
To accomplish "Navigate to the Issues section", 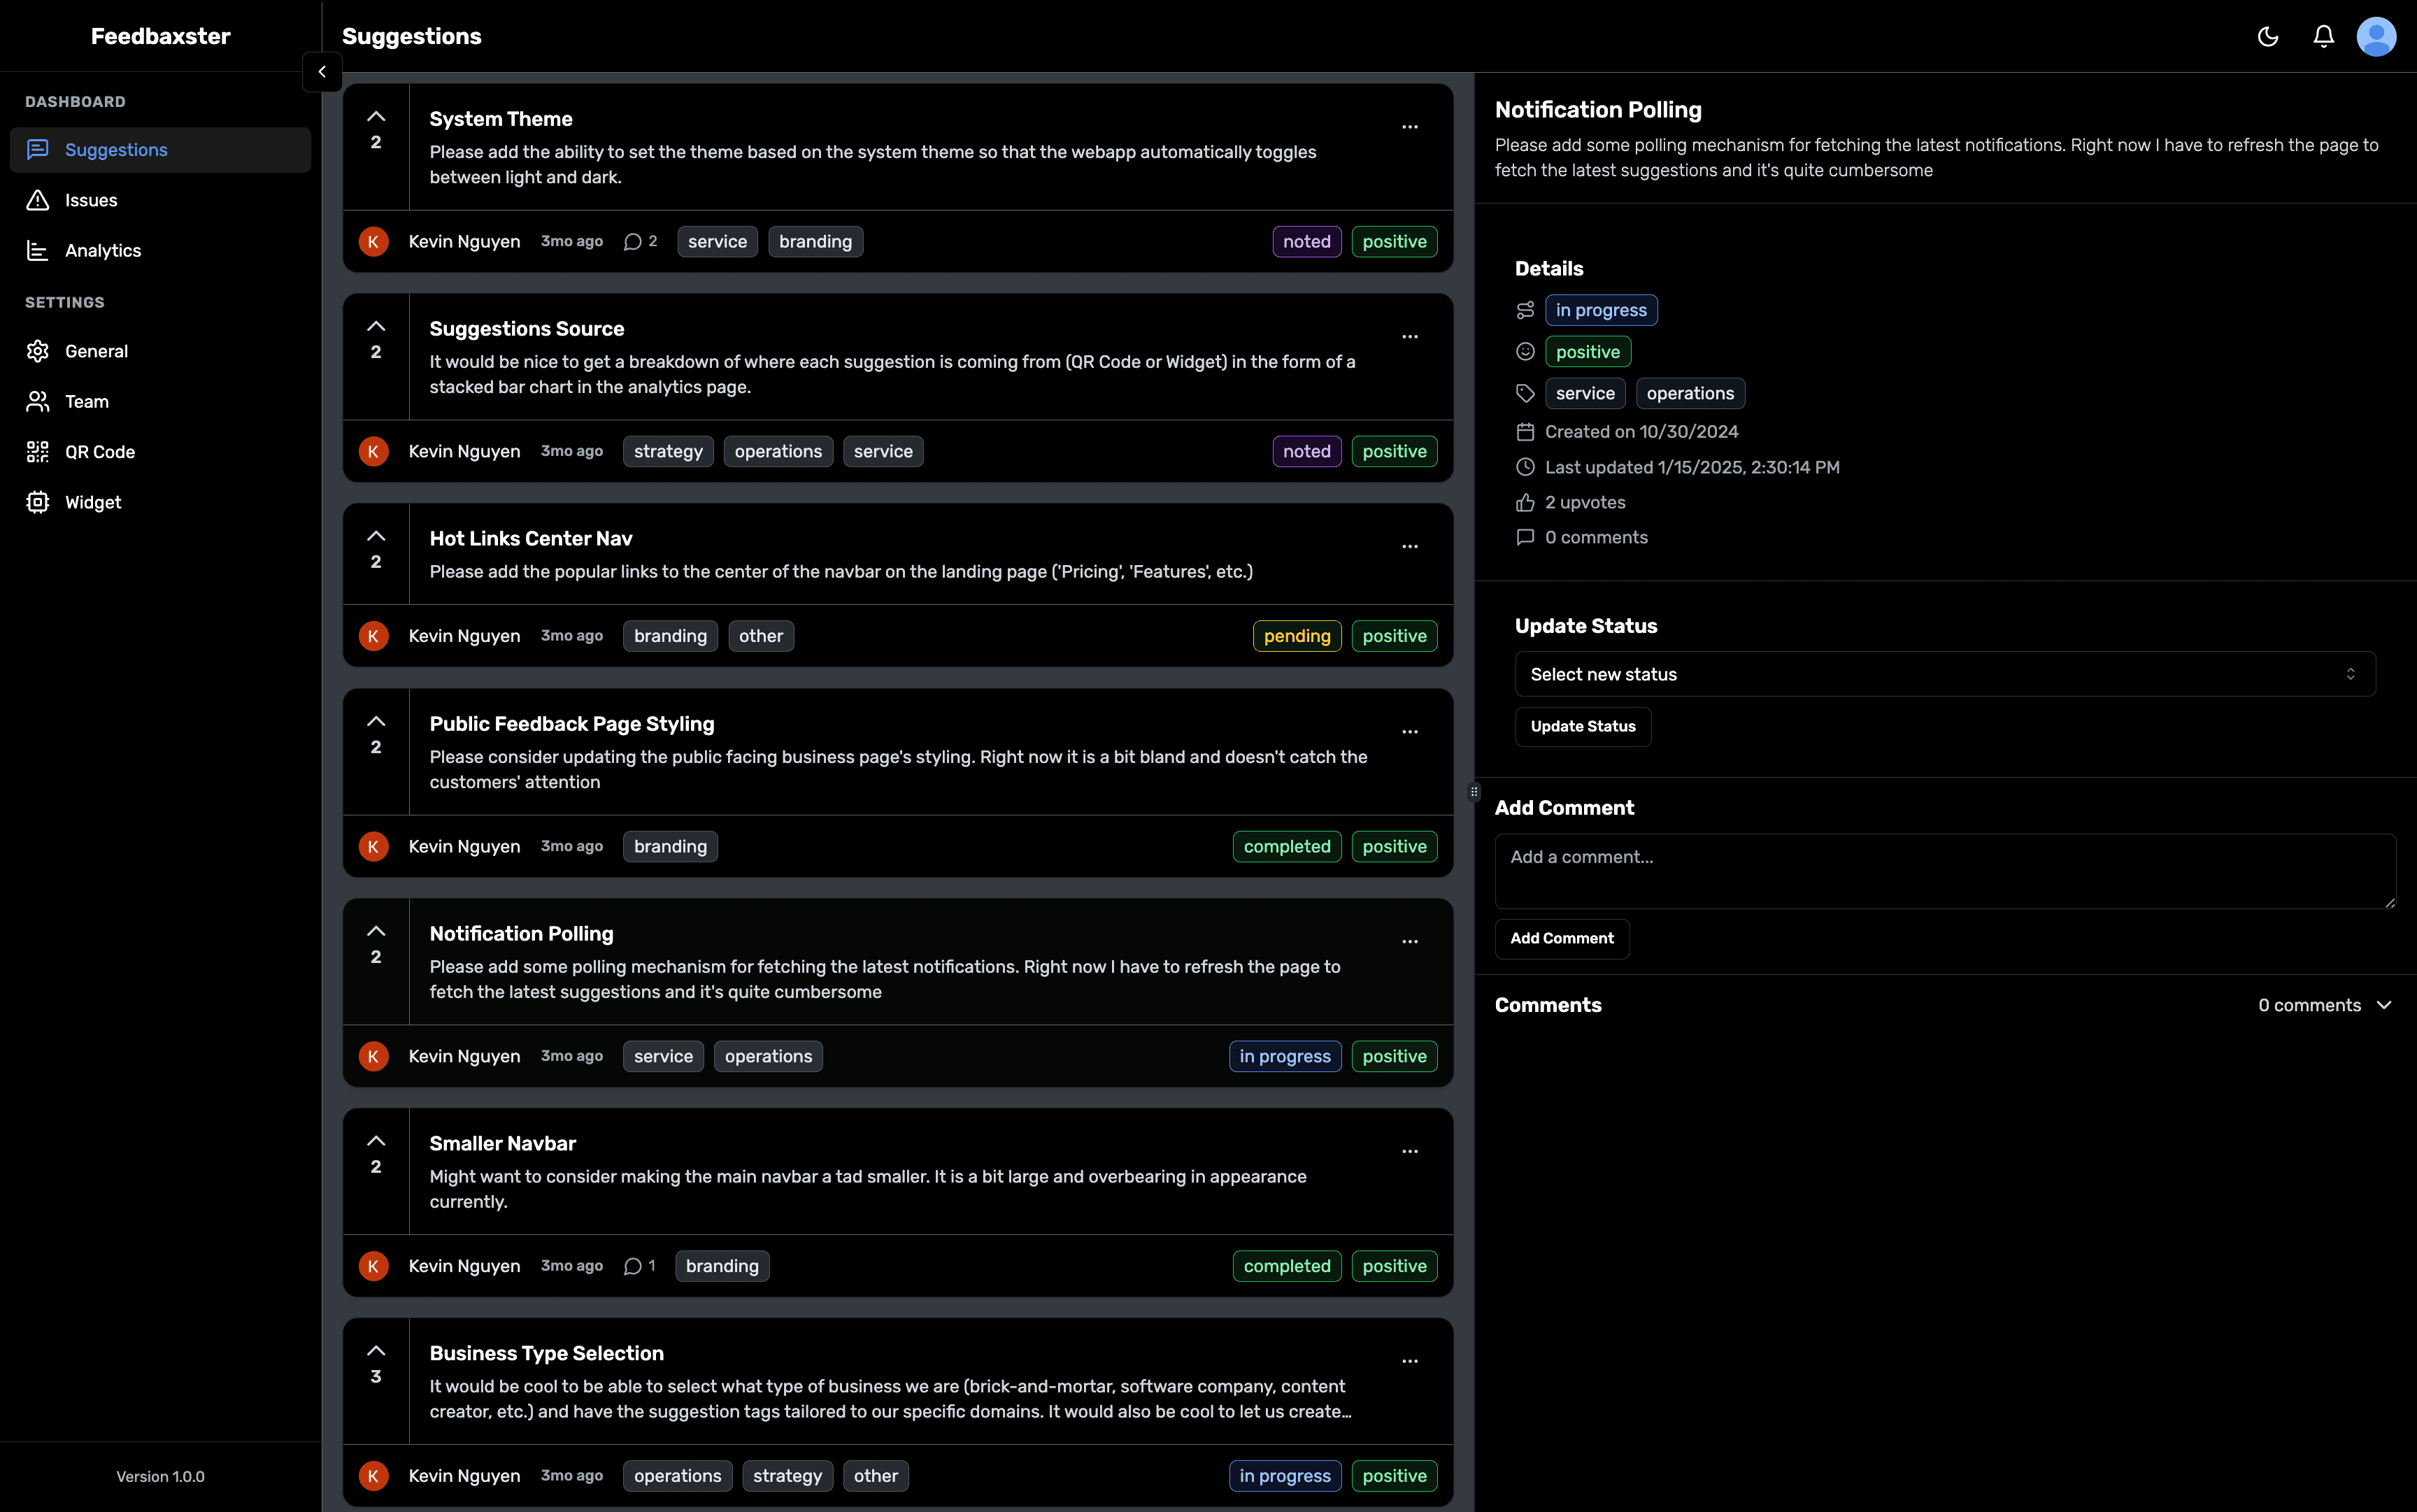I will click(90, 200).
